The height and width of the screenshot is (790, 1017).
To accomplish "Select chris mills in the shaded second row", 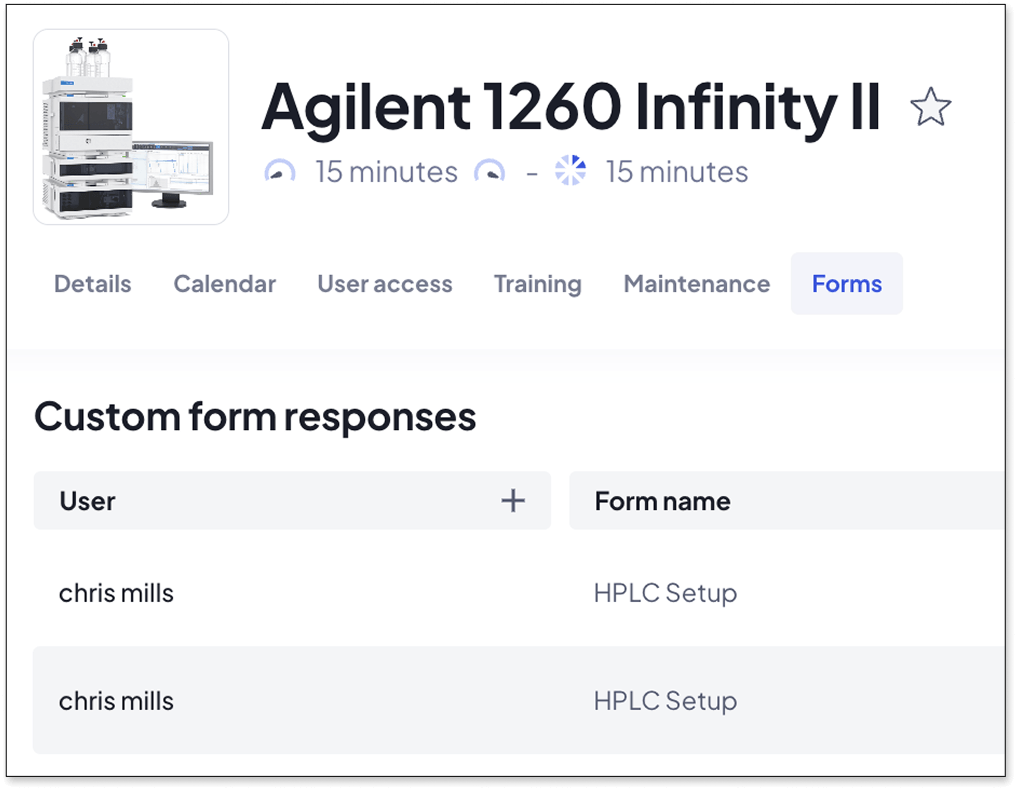I will [116, 701].
